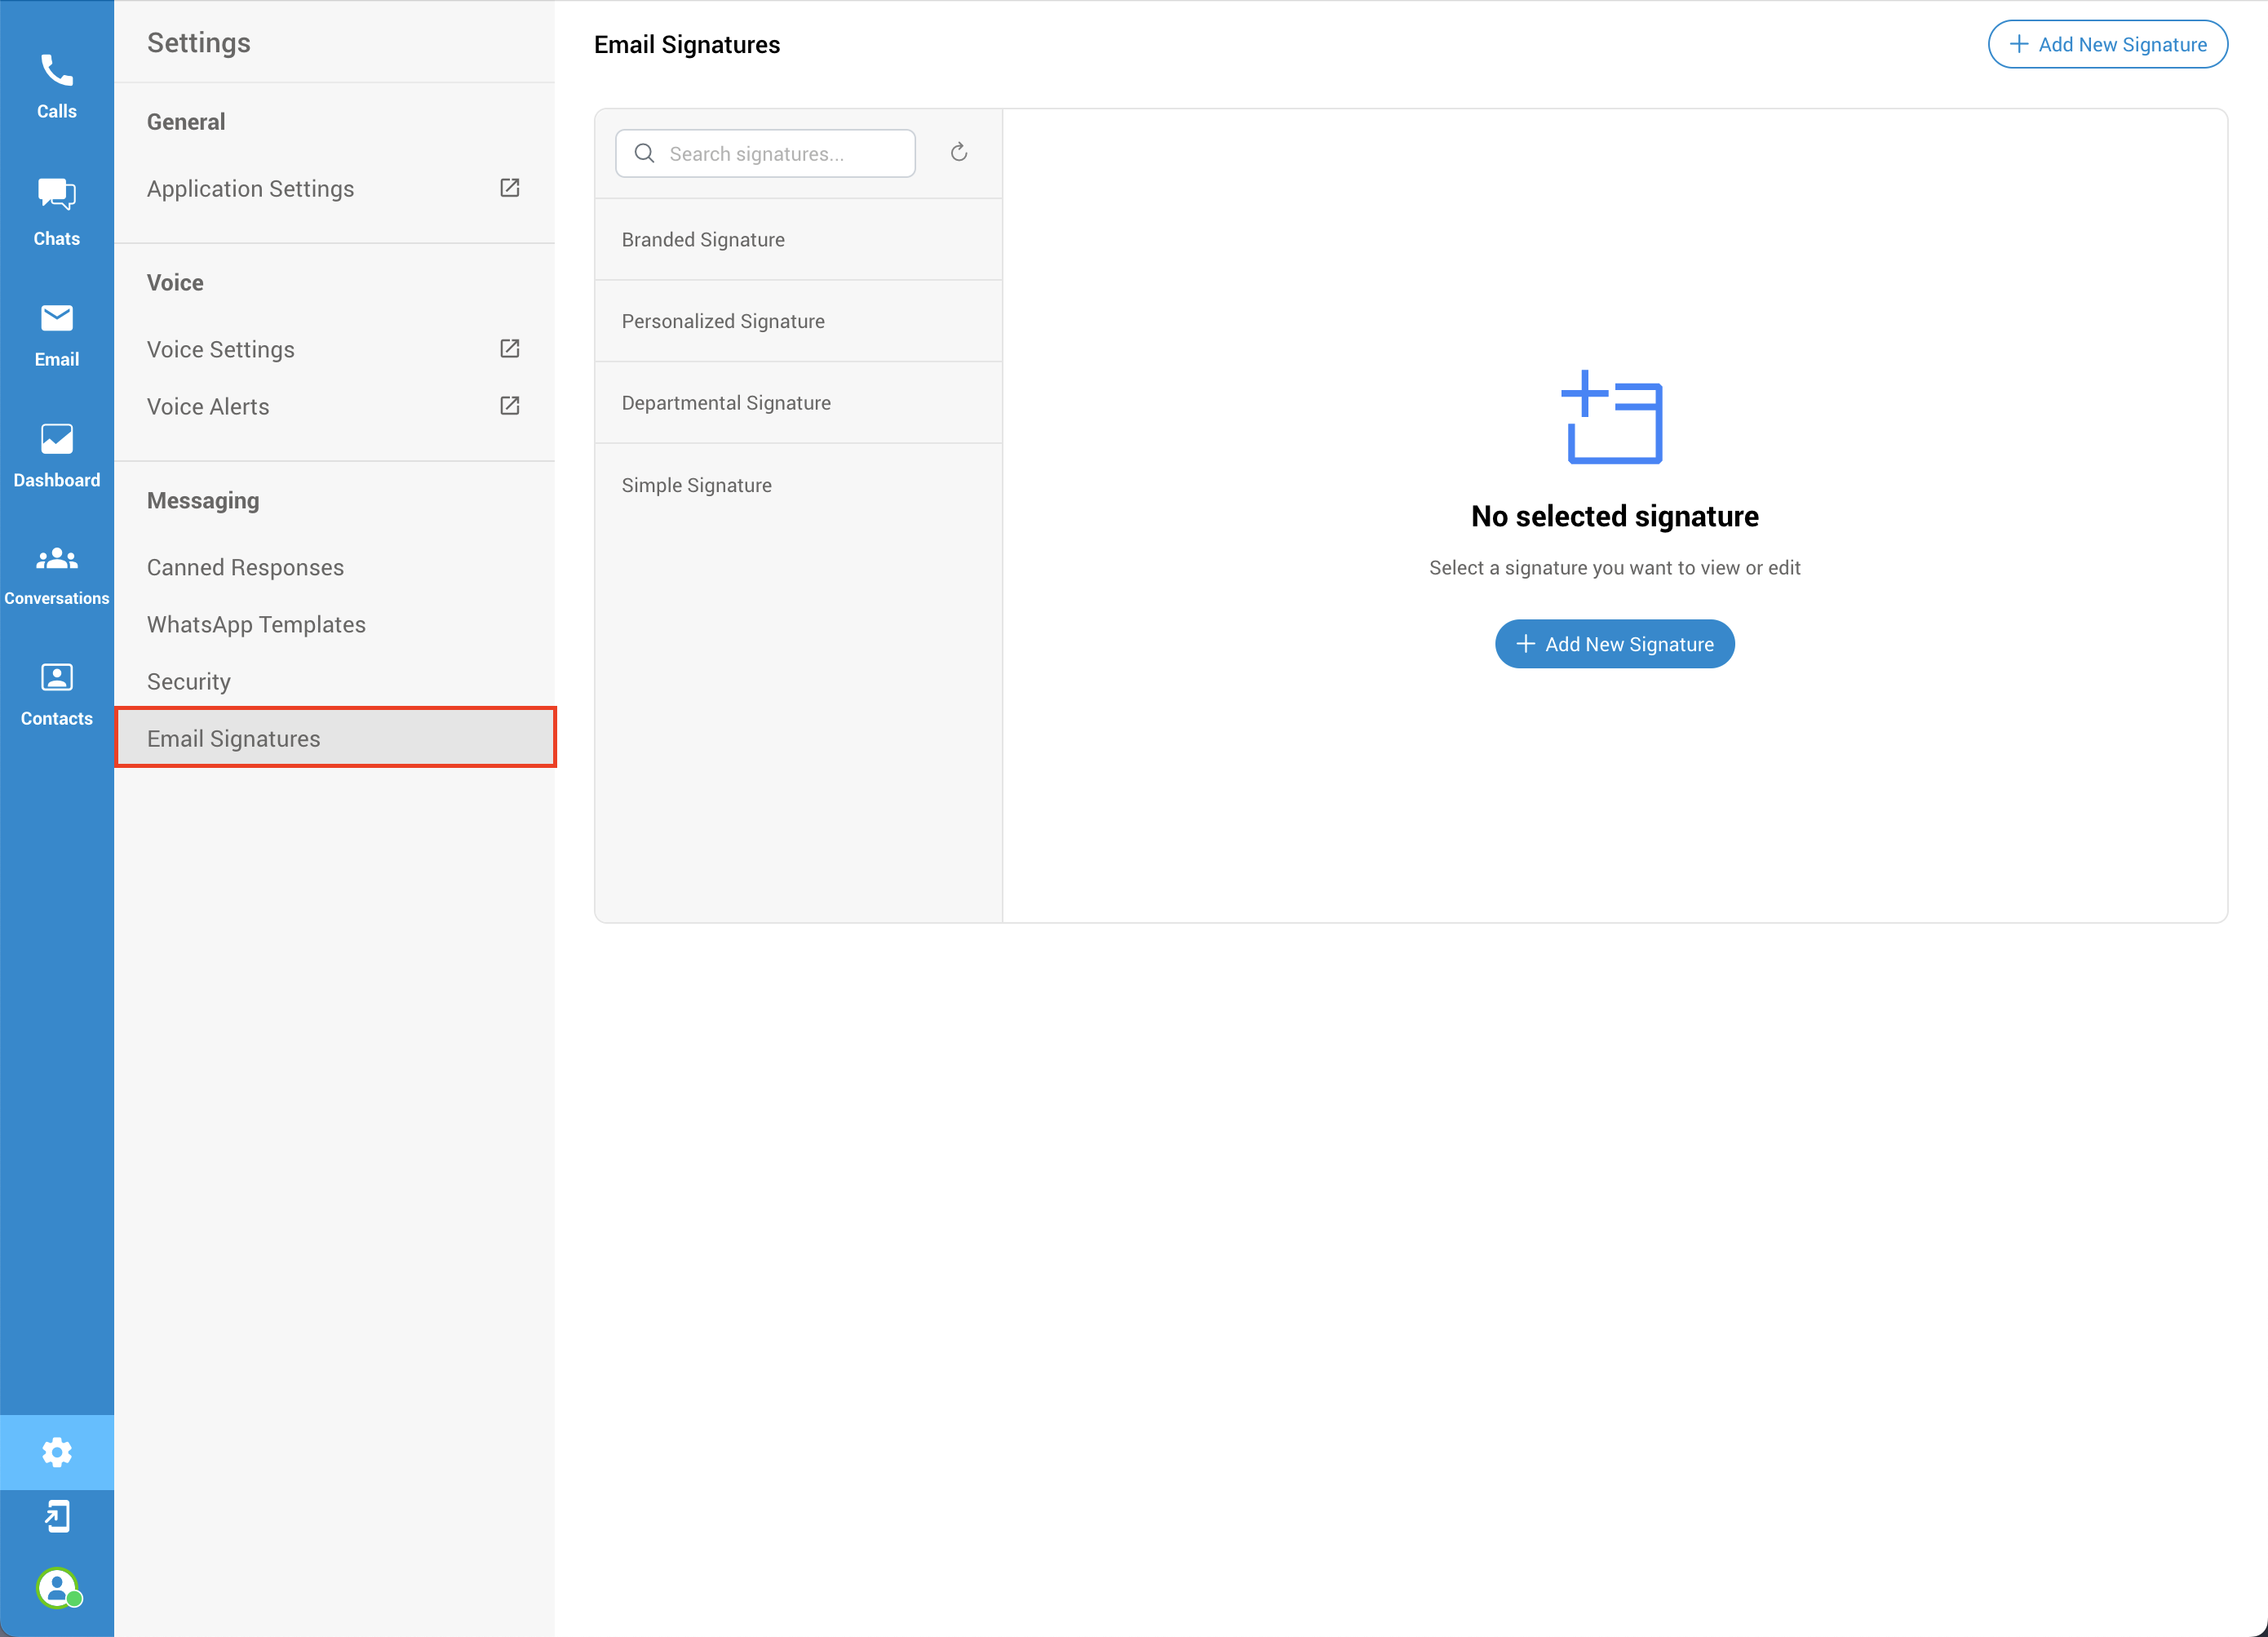The width and height of the screenshot is (2268, 1637).
Task: Select Departmental Signature
Action: click(x=798, y=403)
